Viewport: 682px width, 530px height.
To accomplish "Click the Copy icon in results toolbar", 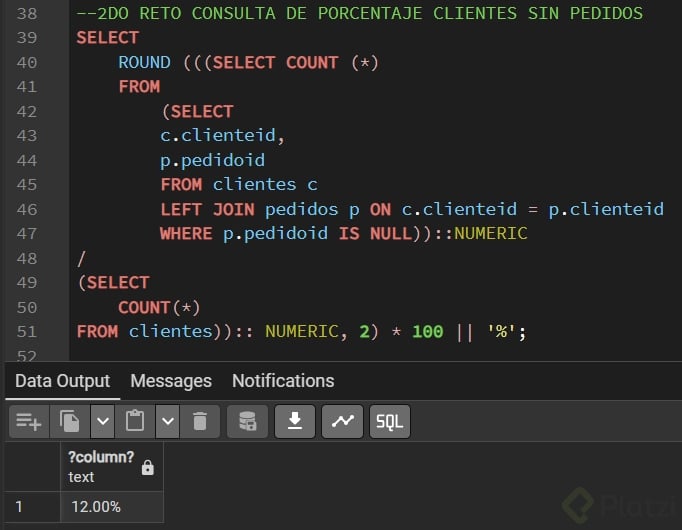I will click(70, 421).
